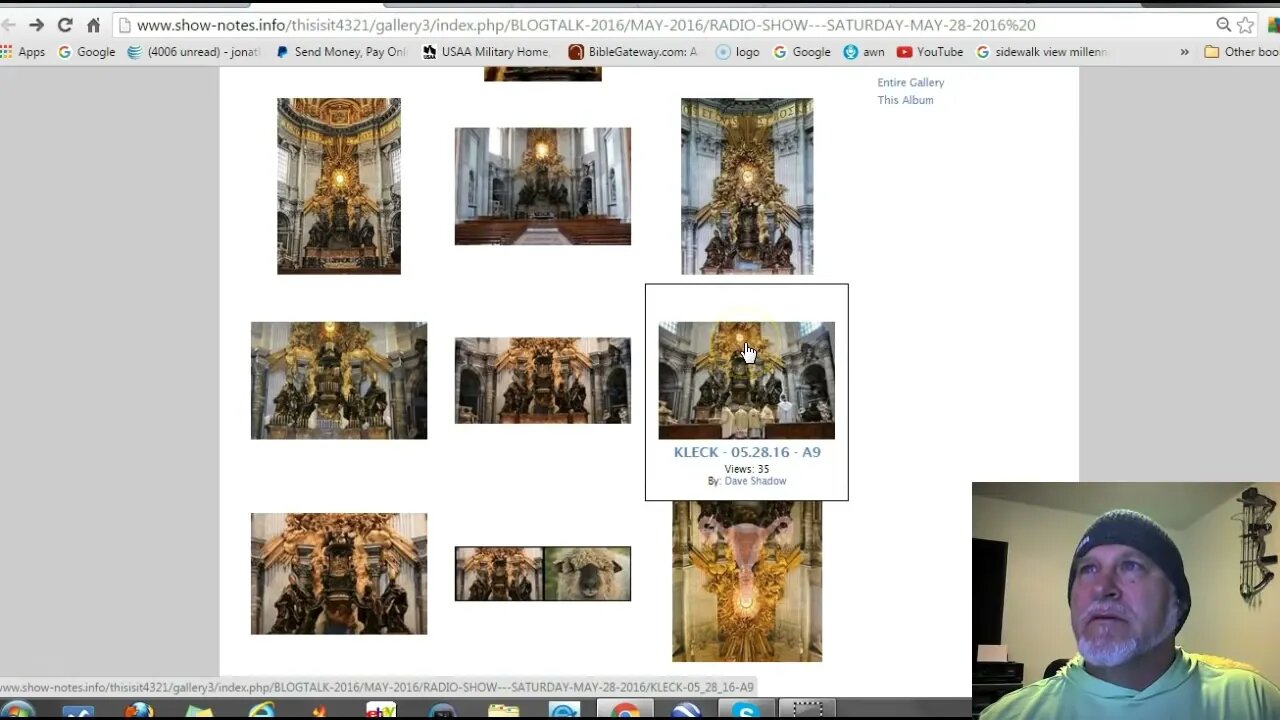Reload the page with the refresh icon
Screen dimensions: 1280x720
click(65, 25)
